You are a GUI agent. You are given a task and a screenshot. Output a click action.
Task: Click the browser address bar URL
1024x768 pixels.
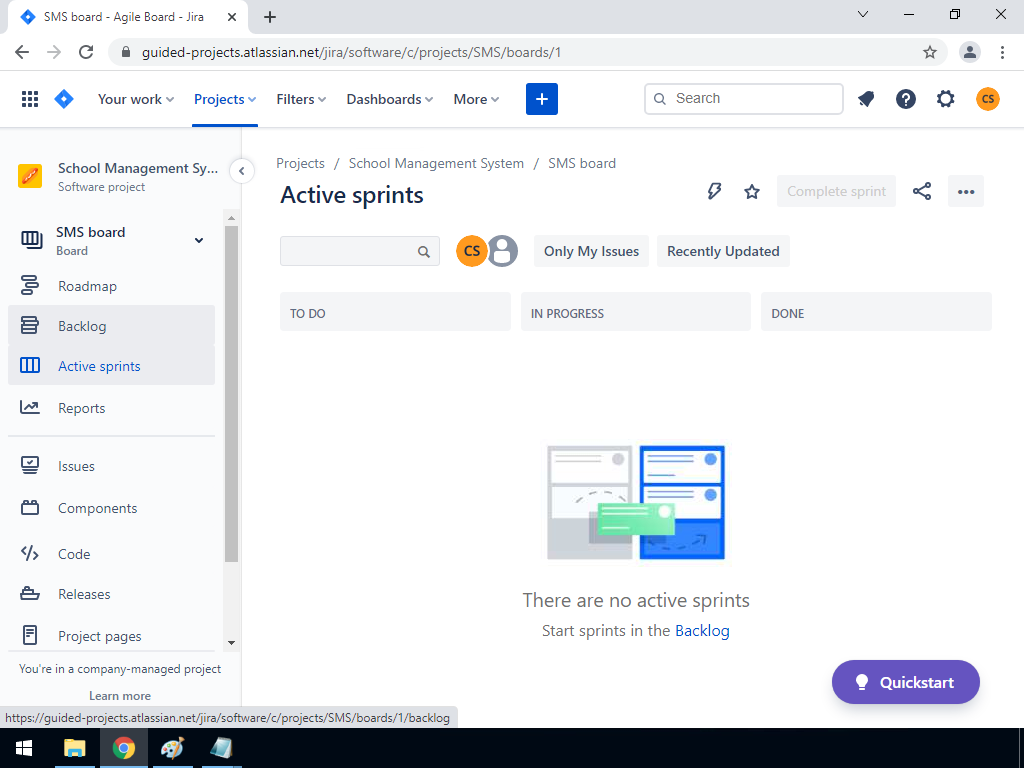[351, 52]
